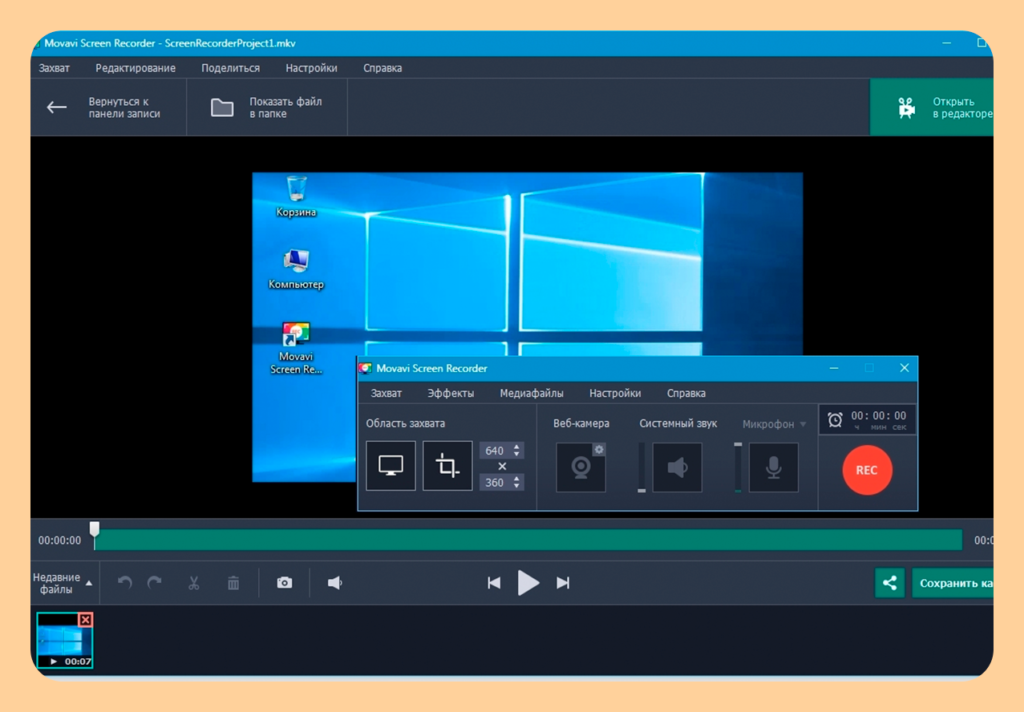1024x712 pixels.
Task: Close the Movavi Screen Recorder panel
Action: pyautogui.click(x=904, y=368)
